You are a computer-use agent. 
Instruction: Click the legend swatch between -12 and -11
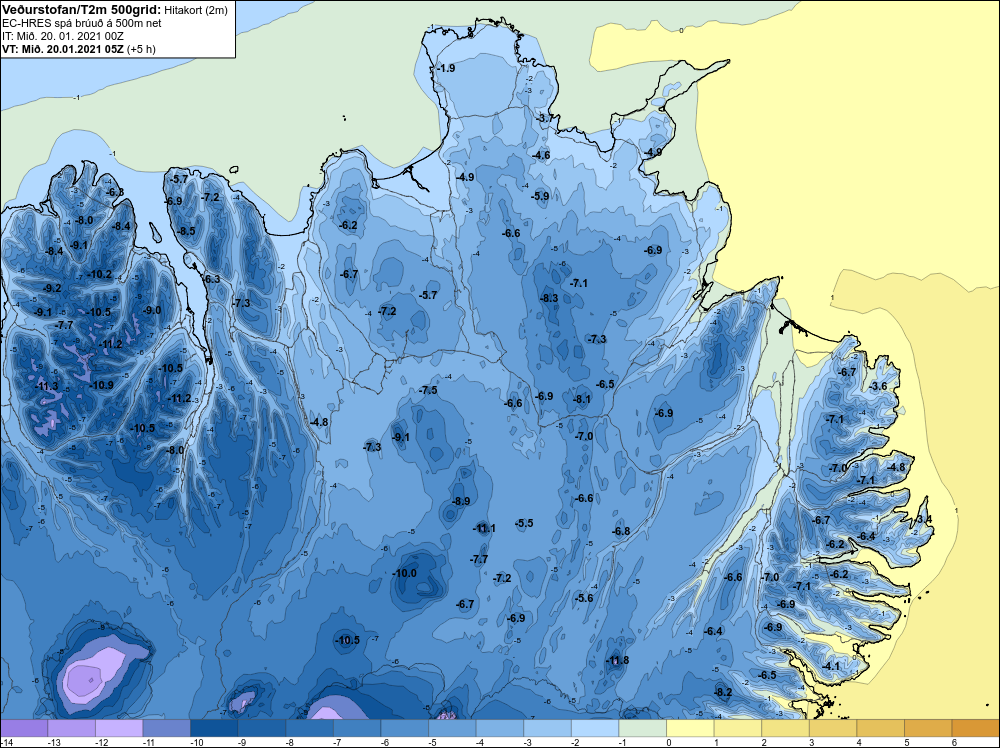[119, 728]
